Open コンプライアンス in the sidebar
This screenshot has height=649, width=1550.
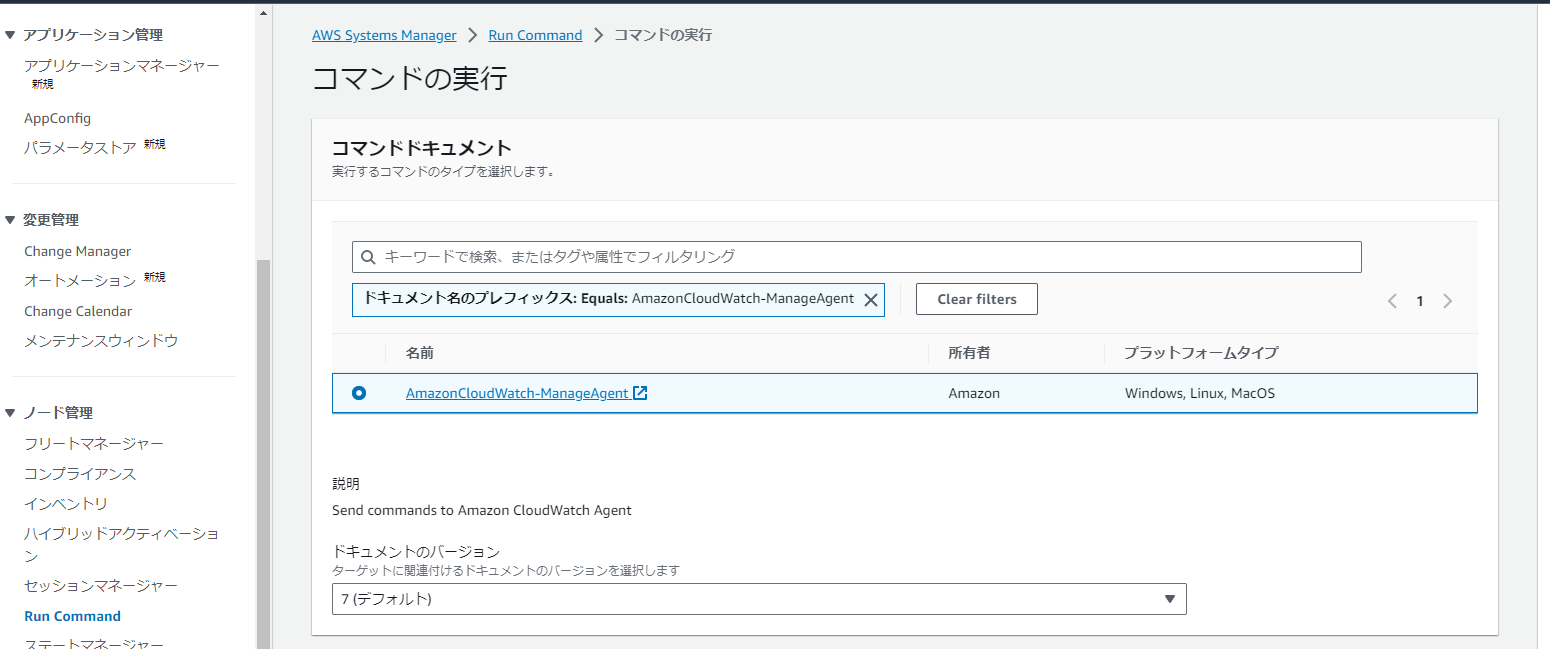click(x=80, y=473)
